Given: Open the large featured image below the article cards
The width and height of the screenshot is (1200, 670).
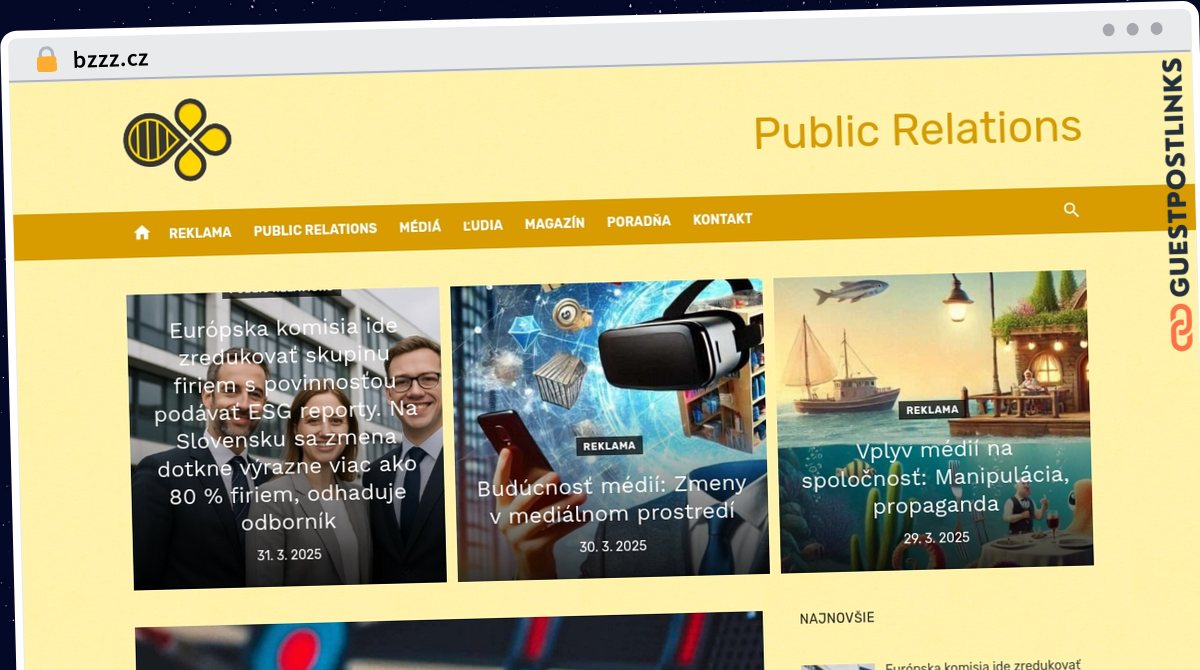Looking at the screenshot, I should pos(449,642).
